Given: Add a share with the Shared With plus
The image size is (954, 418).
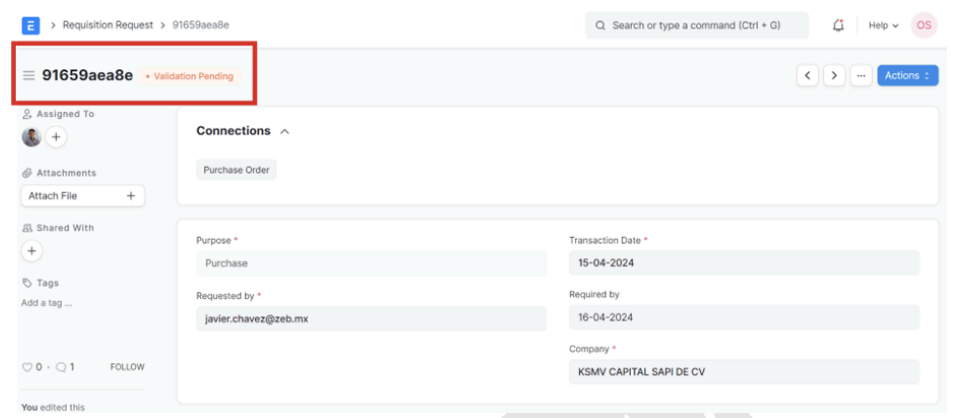Looking at the screenshot, I should pos(32,251).
